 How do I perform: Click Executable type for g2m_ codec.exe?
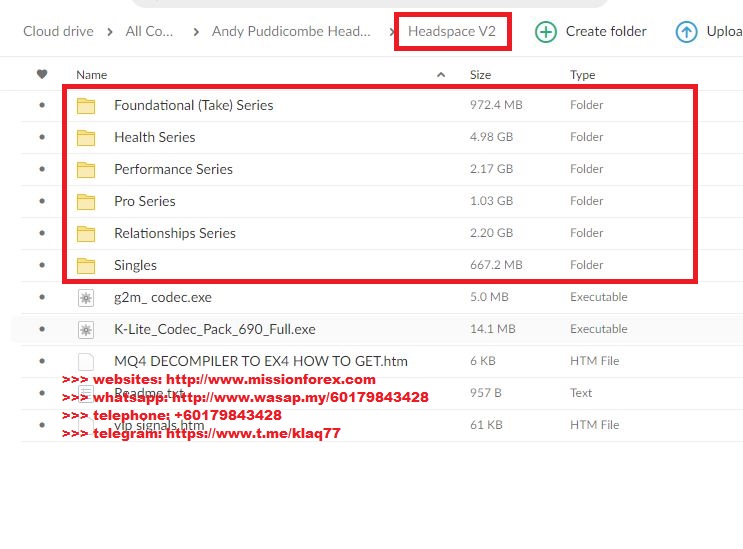coord(598,297)
